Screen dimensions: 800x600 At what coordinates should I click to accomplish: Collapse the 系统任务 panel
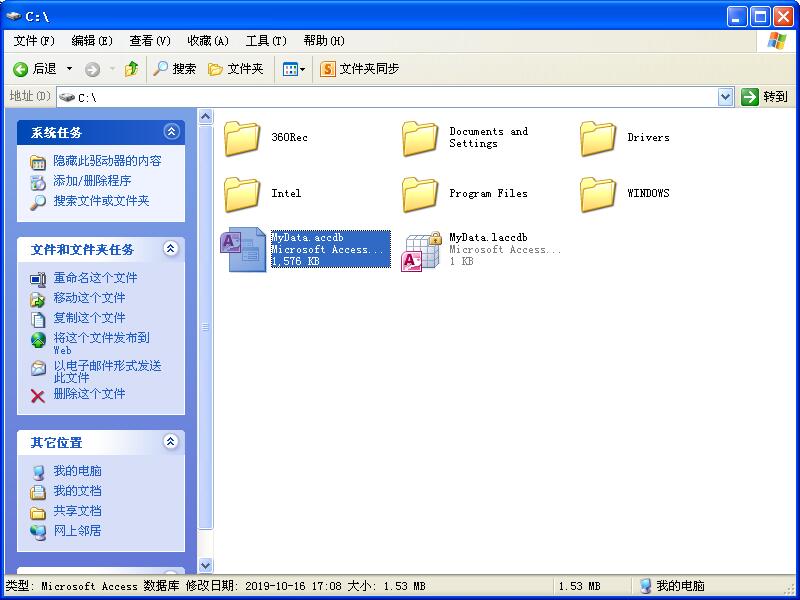tap(171, 132)
